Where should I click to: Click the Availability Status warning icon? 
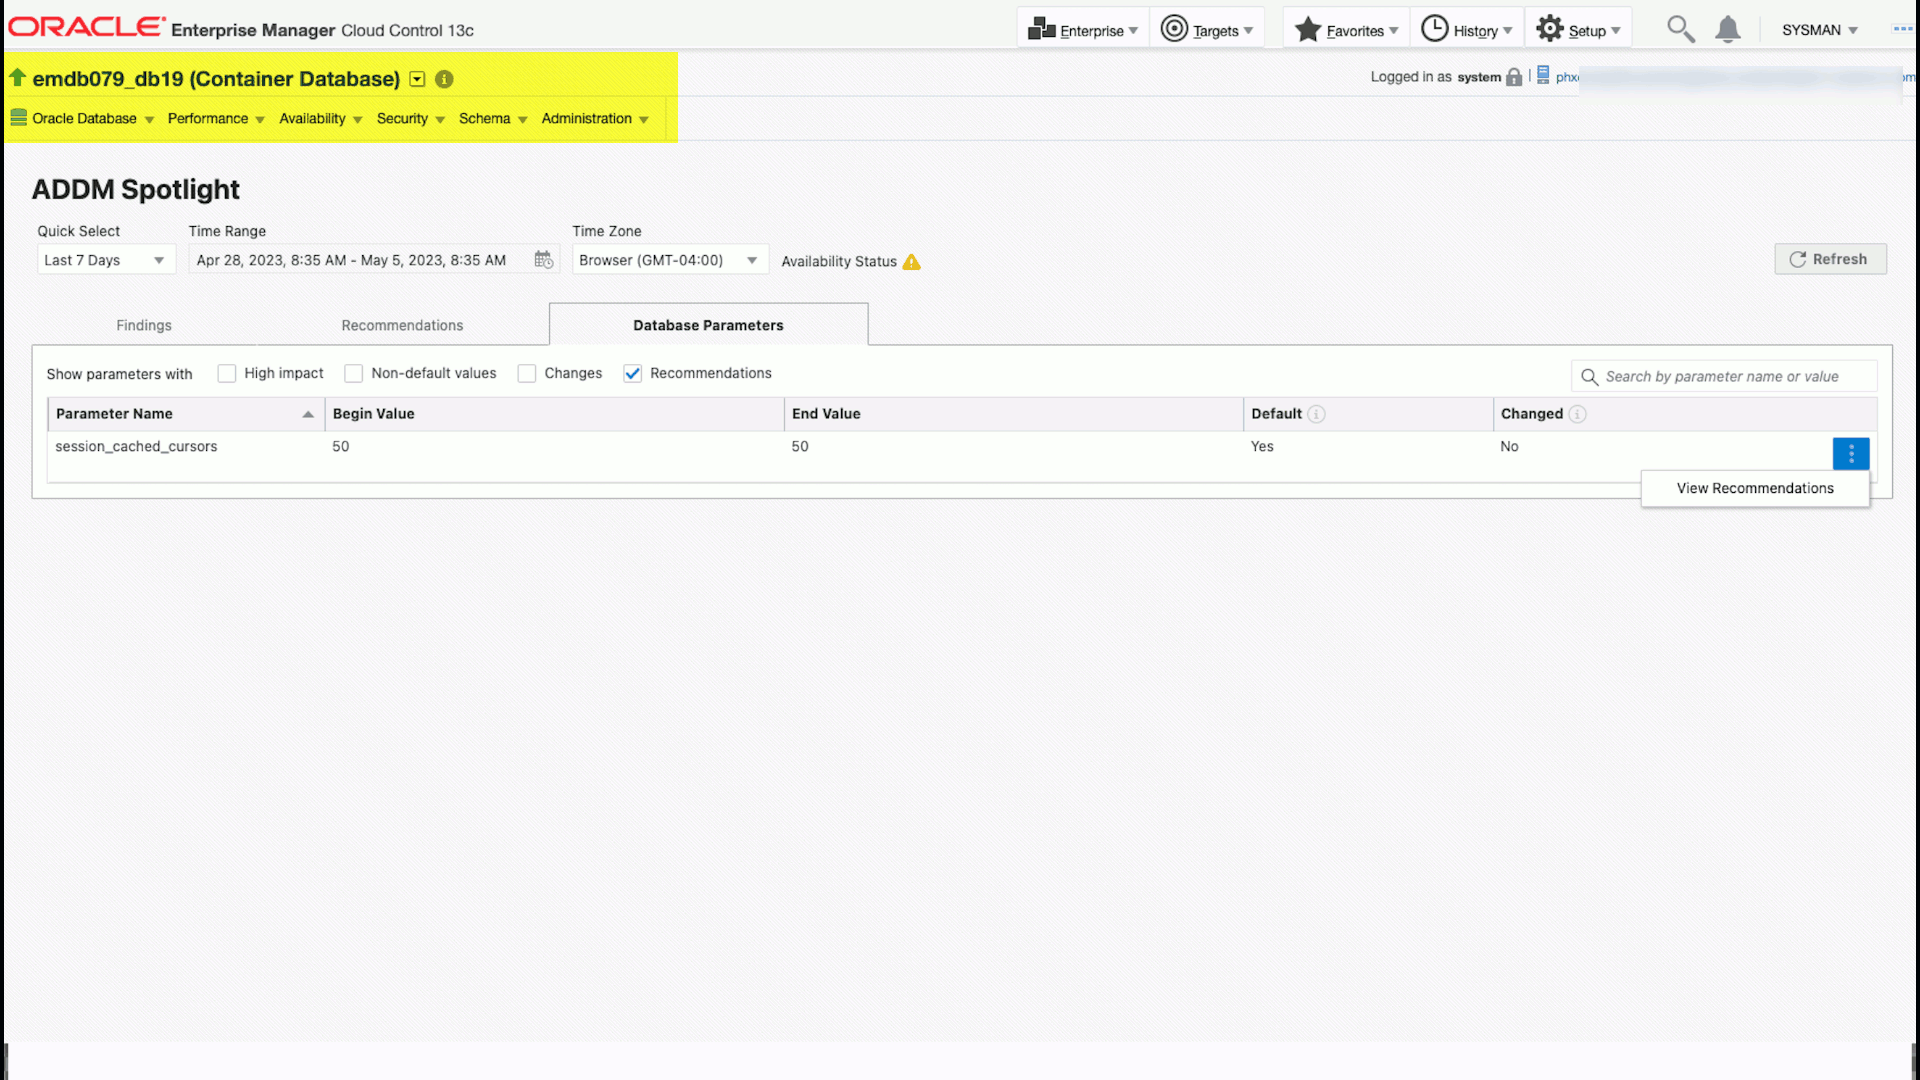click(911, 262)
